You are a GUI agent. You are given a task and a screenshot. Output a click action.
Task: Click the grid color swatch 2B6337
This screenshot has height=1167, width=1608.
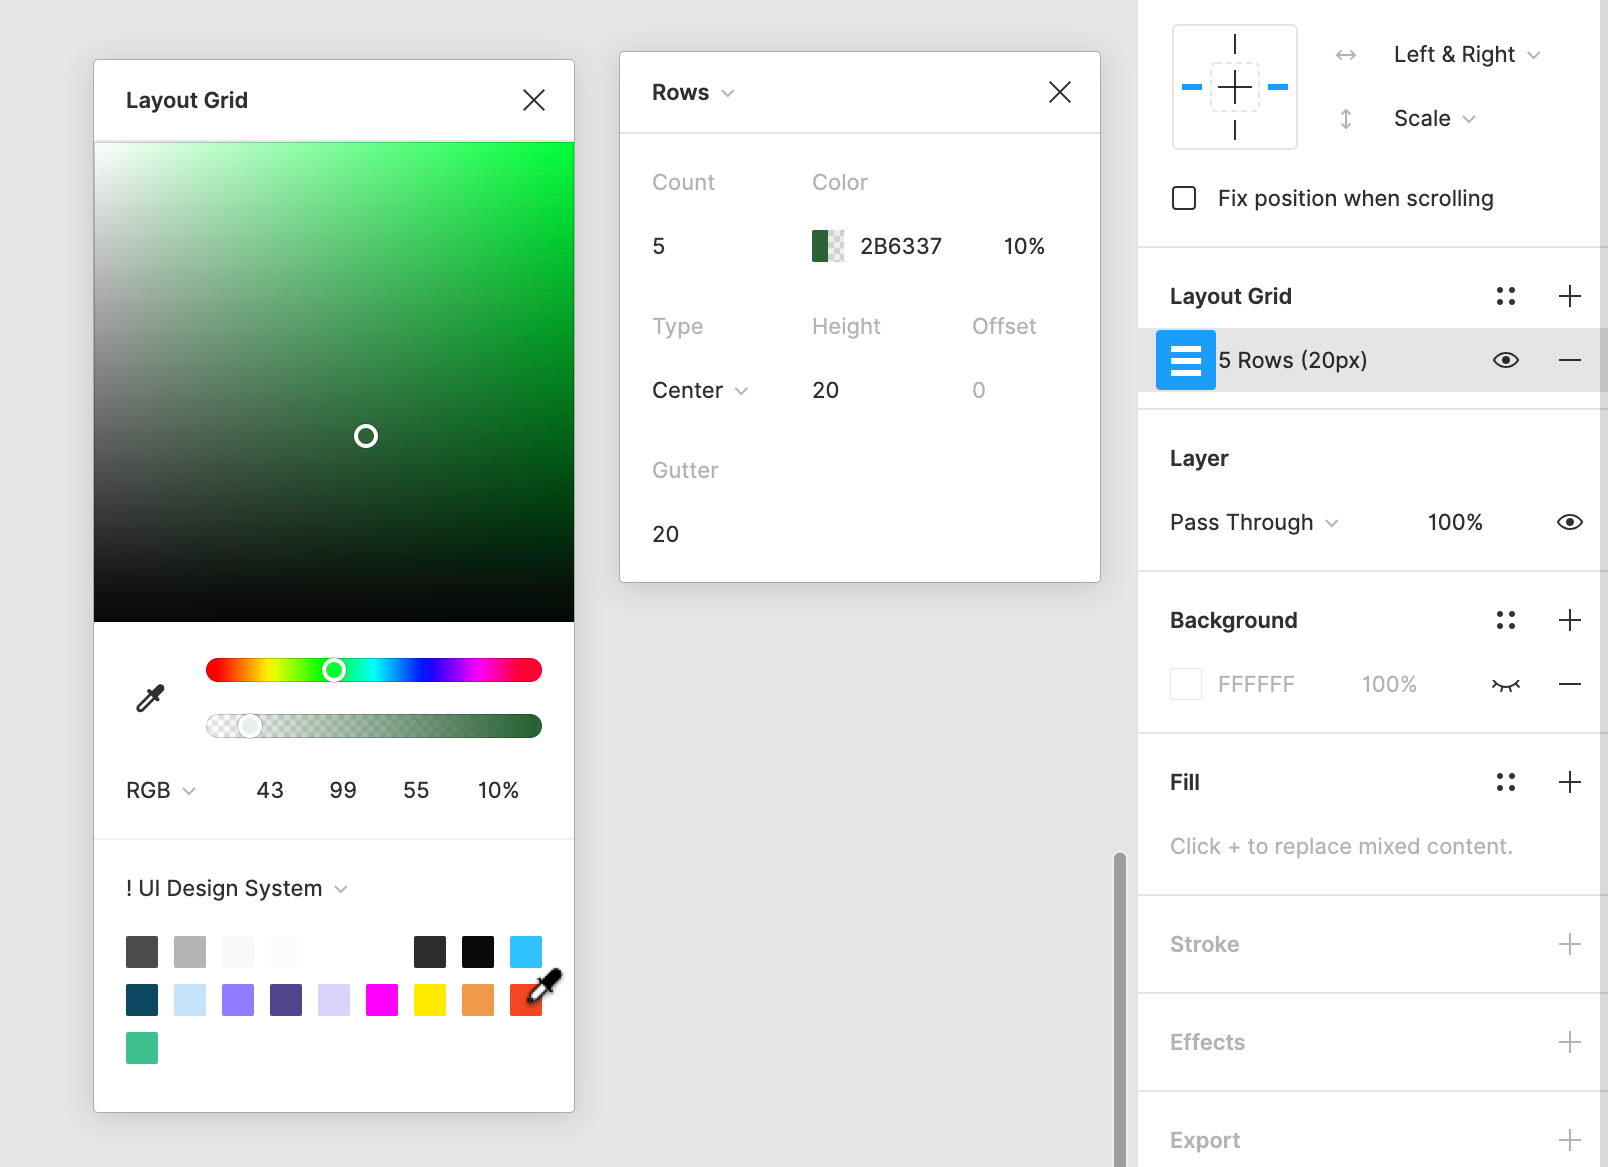pos(828,246)
